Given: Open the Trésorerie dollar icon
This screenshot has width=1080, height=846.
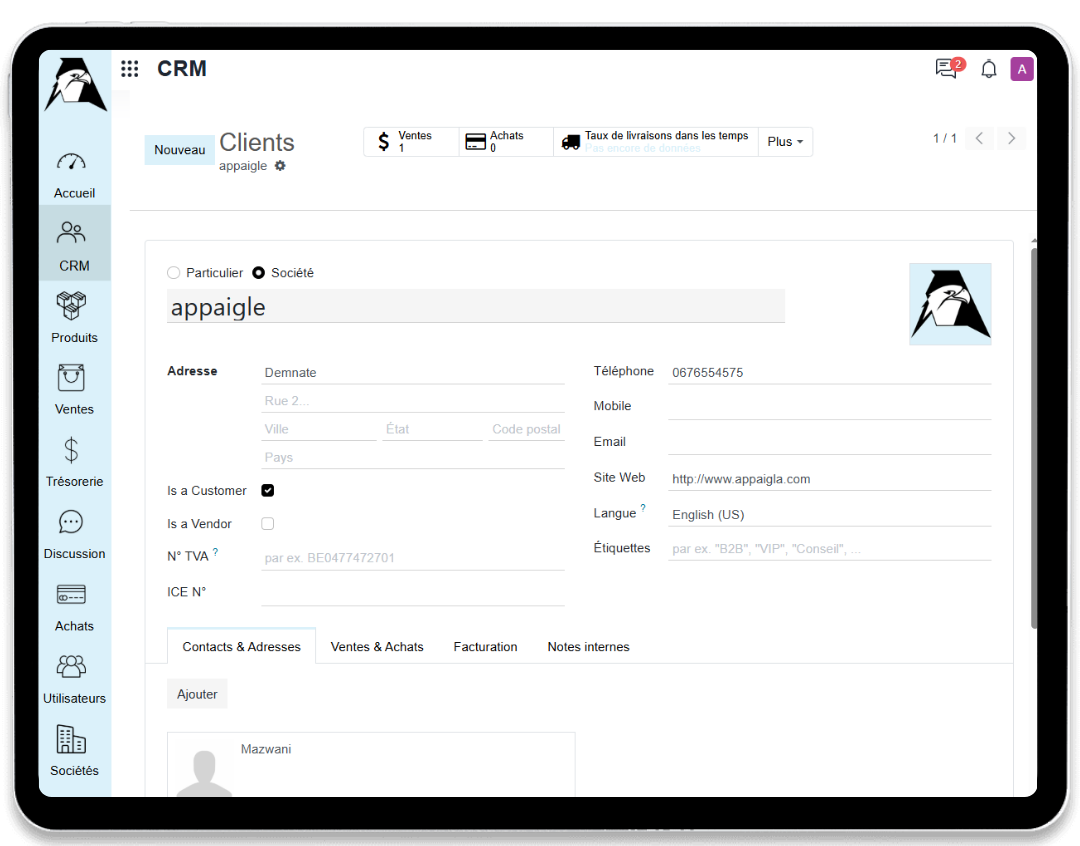Looking at the screenshot, I should (x=71, y=450).
